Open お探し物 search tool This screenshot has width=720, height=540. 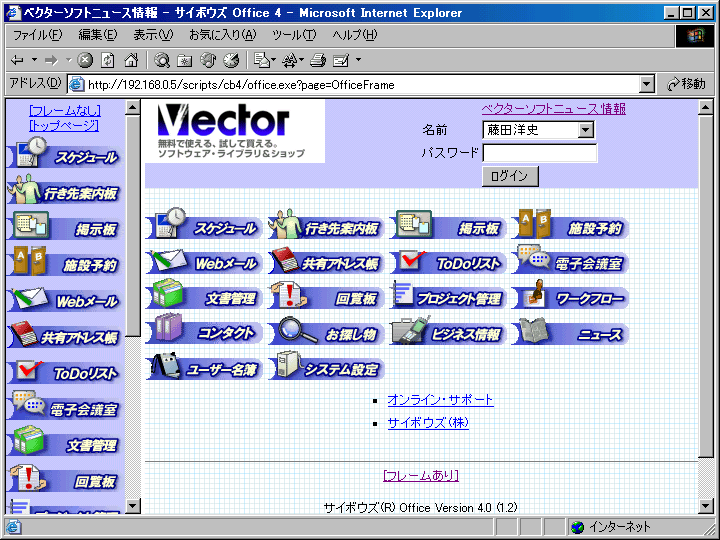pos(326,331)
